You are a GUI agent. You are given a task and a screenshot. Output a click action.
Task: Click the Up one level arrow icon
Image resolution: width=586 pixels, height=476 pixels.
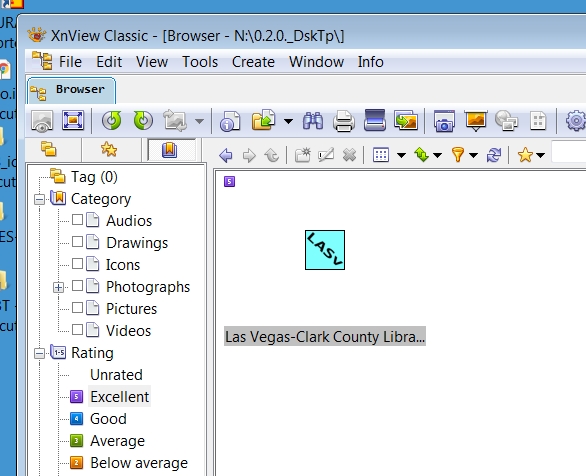tap(272, 155)
